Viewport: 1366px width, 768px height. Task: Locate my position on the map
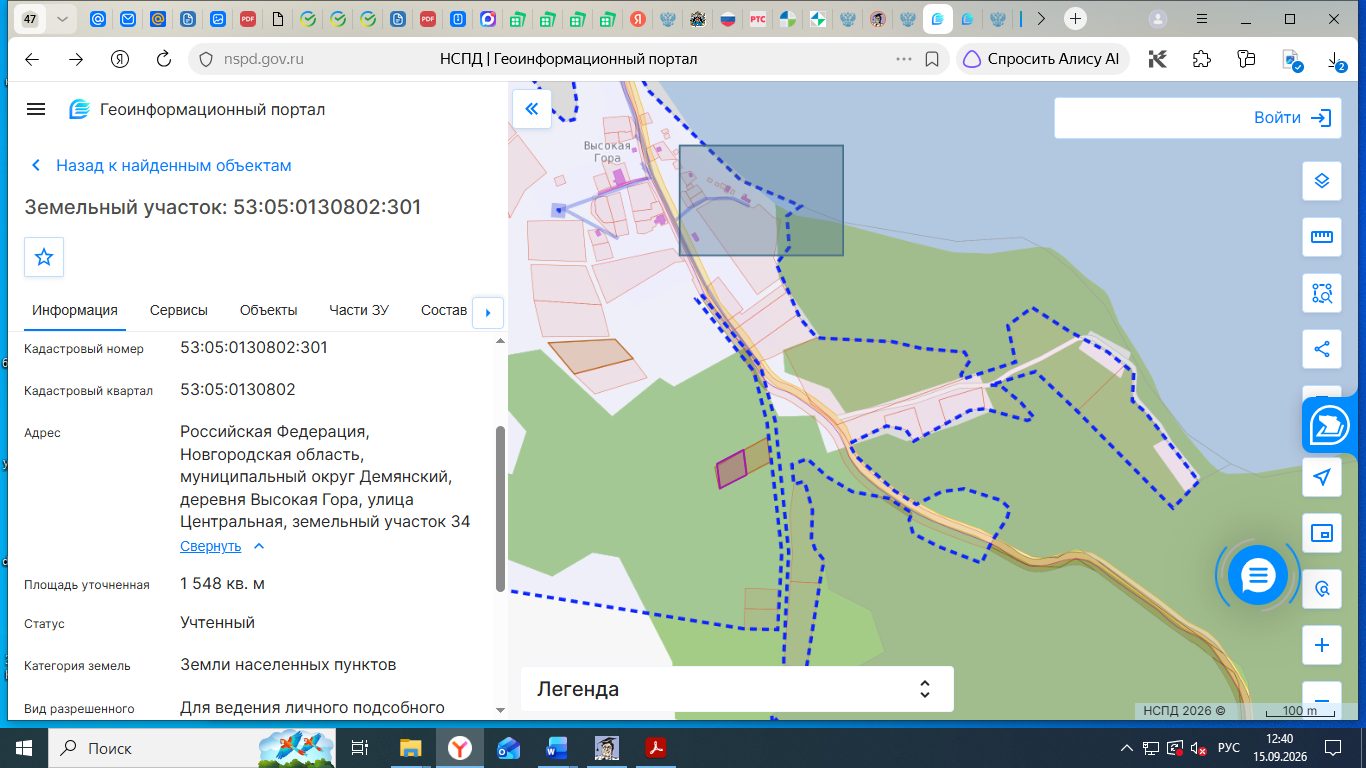(x=1321, y=477)
